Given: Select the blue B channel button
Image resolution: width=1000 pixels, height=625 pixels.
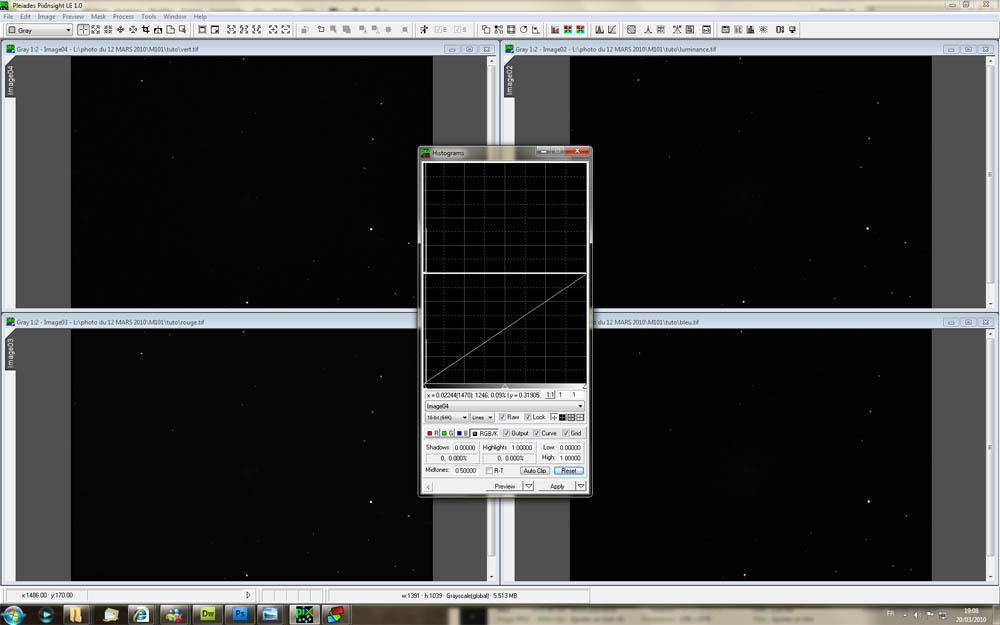Looking at the screenshot, I should (463, 433).
